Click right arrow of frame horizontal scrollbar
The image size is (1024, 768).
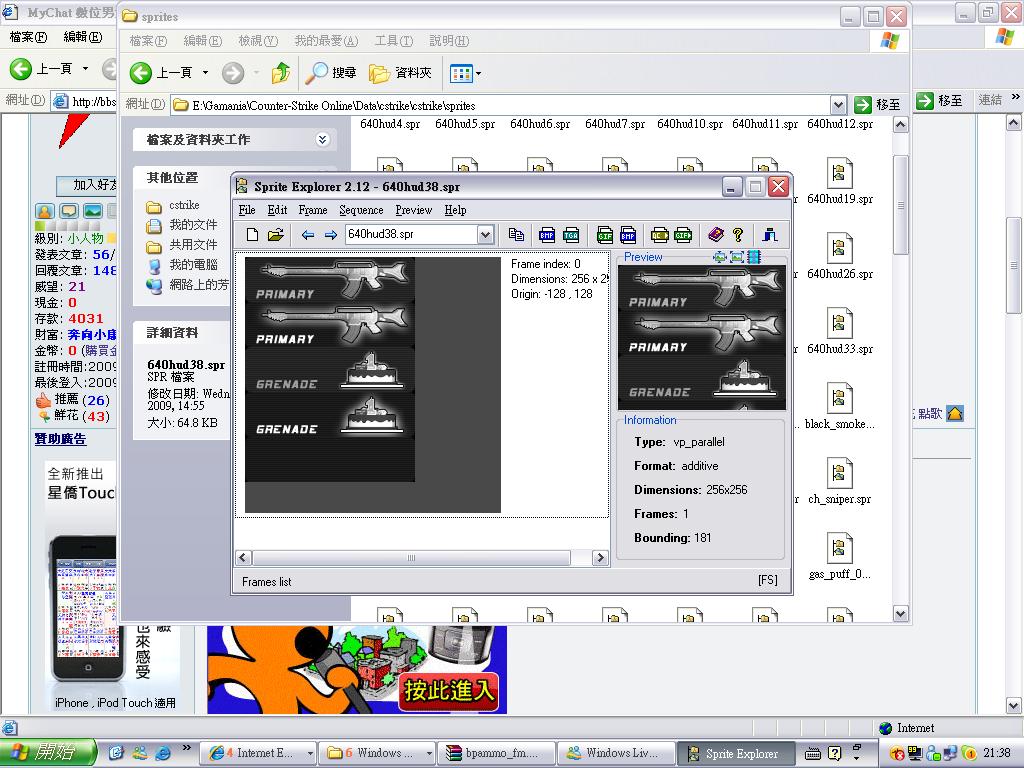[600, 558]
